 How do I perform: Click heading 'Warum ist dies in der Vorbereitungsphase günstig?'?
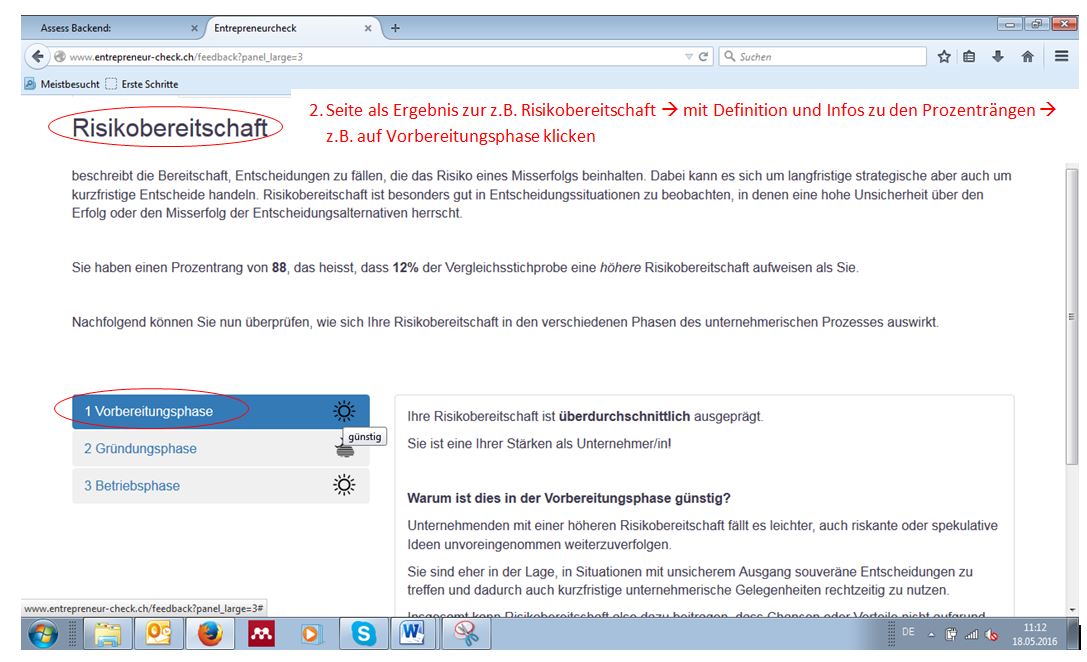point(568,498)
